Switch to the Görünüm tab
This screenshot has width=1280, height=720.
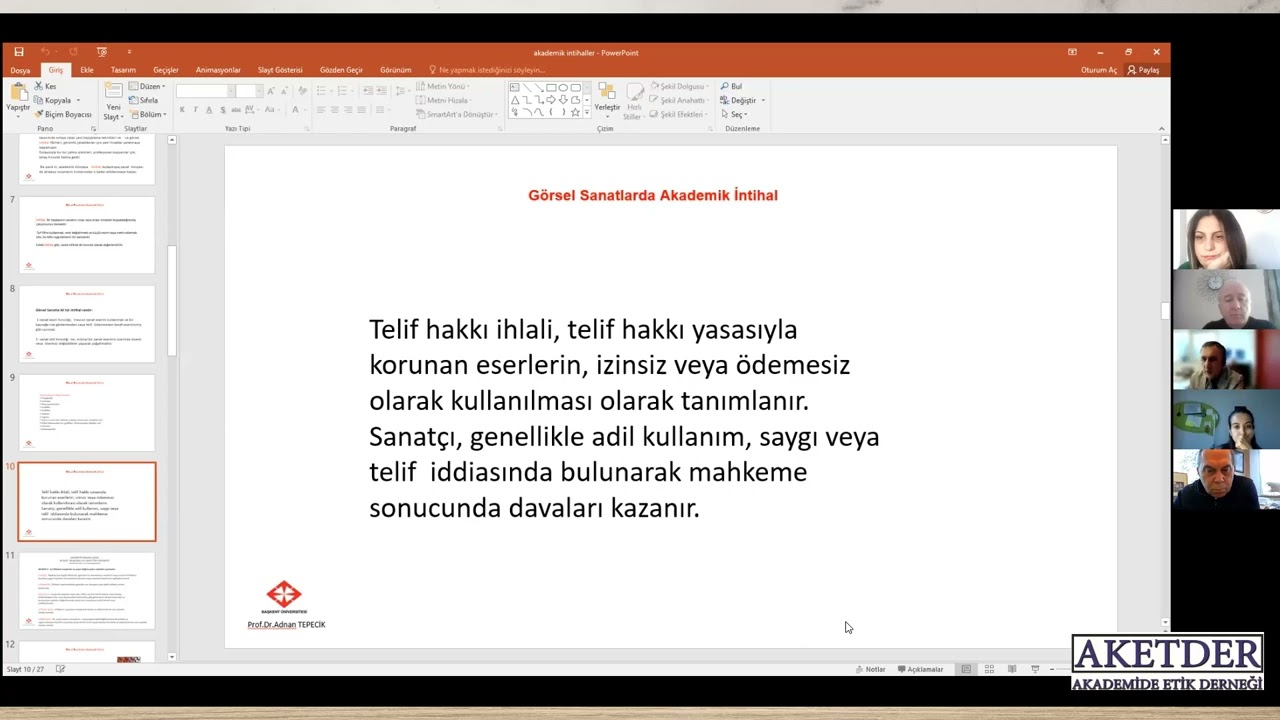tap(396, 70)
